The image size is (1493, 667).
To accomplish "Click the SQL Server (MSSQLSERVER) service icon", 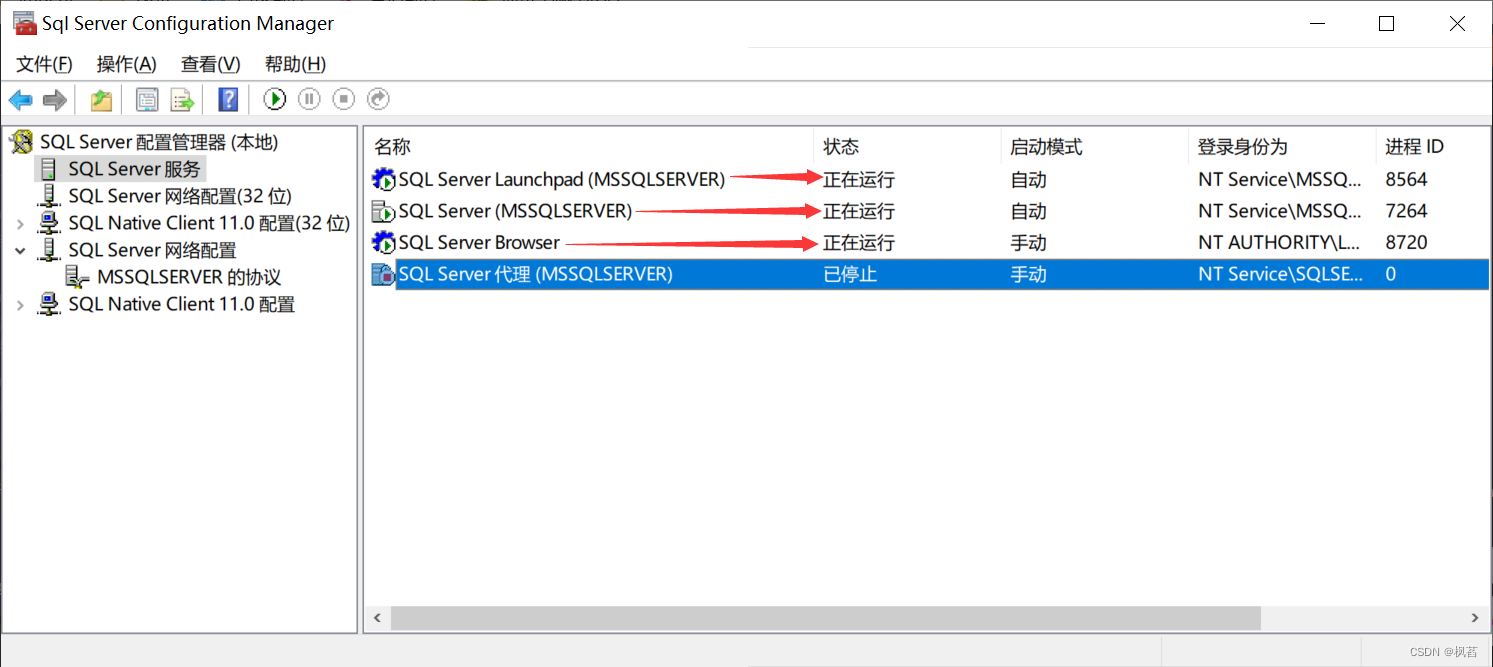I will point(383,211).
